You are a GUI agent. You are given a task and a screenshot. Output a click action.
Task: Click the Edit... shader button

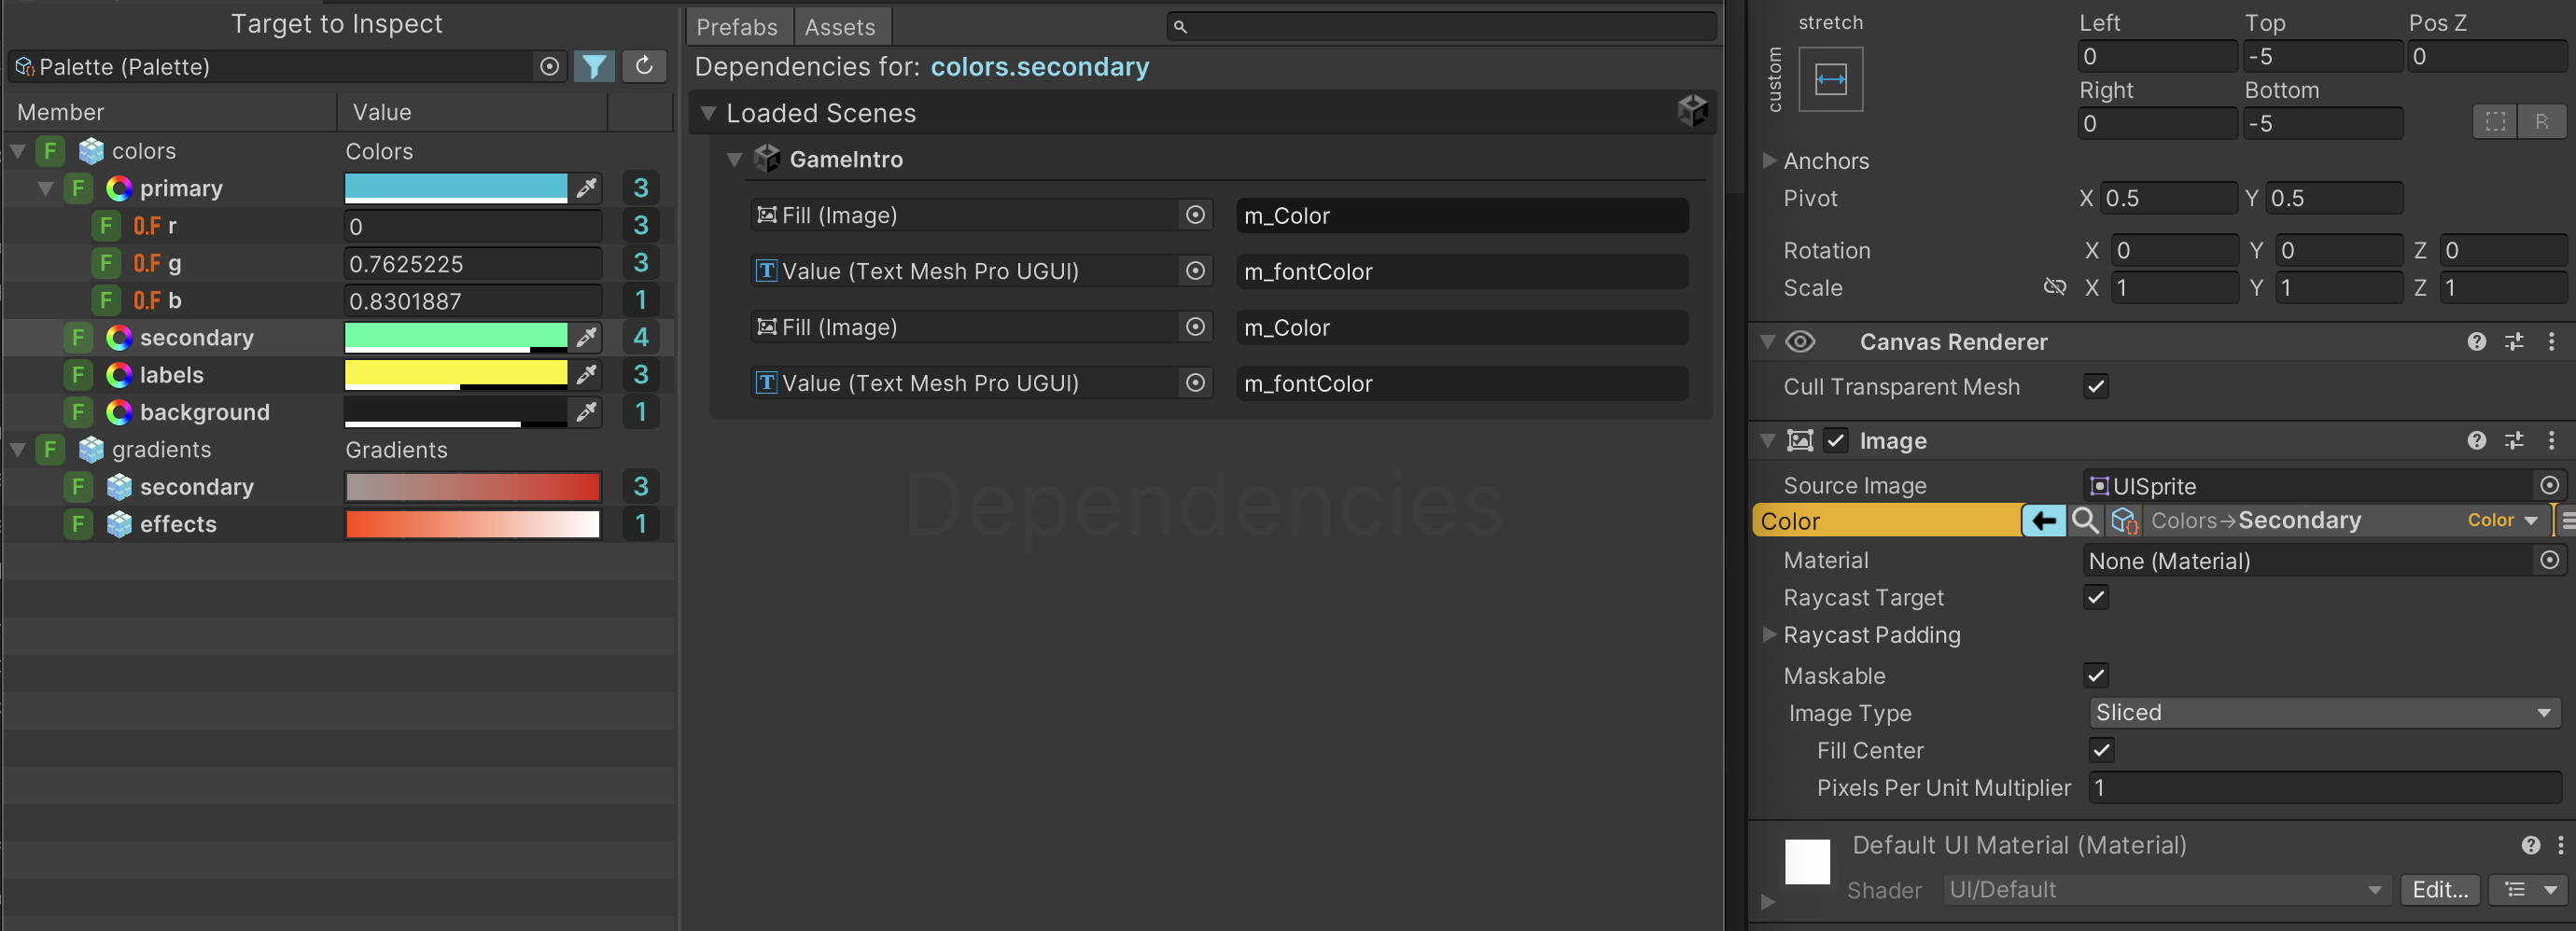click(2439, 890)
